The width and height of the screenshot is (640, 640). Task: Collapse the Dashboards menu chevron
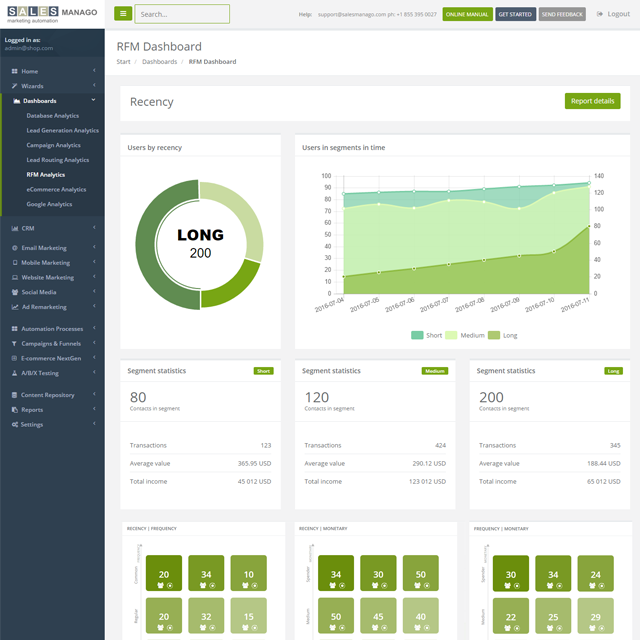pyautogui.click(x=93, y=100)
